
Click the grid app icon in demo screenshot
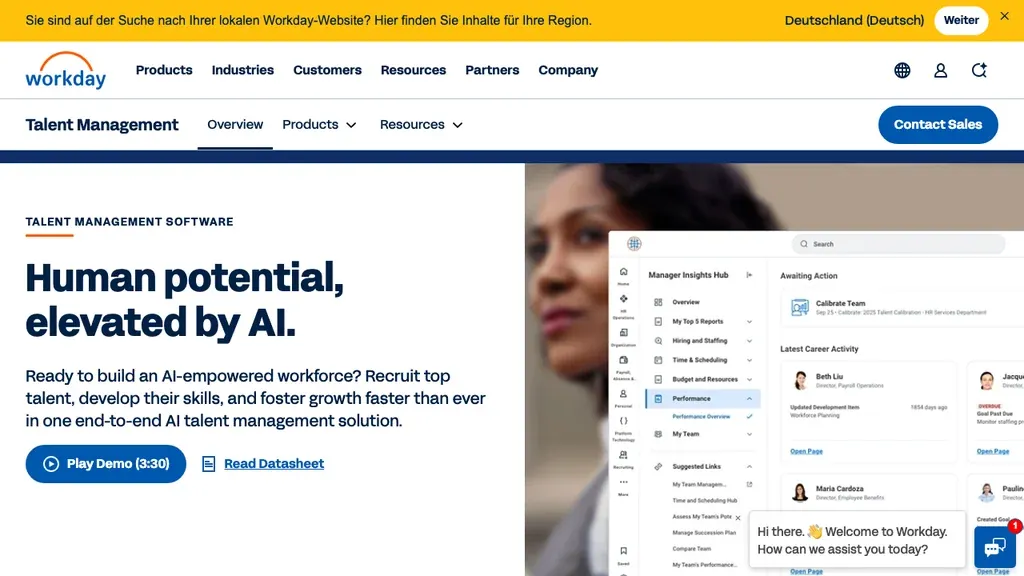(634, 244)
